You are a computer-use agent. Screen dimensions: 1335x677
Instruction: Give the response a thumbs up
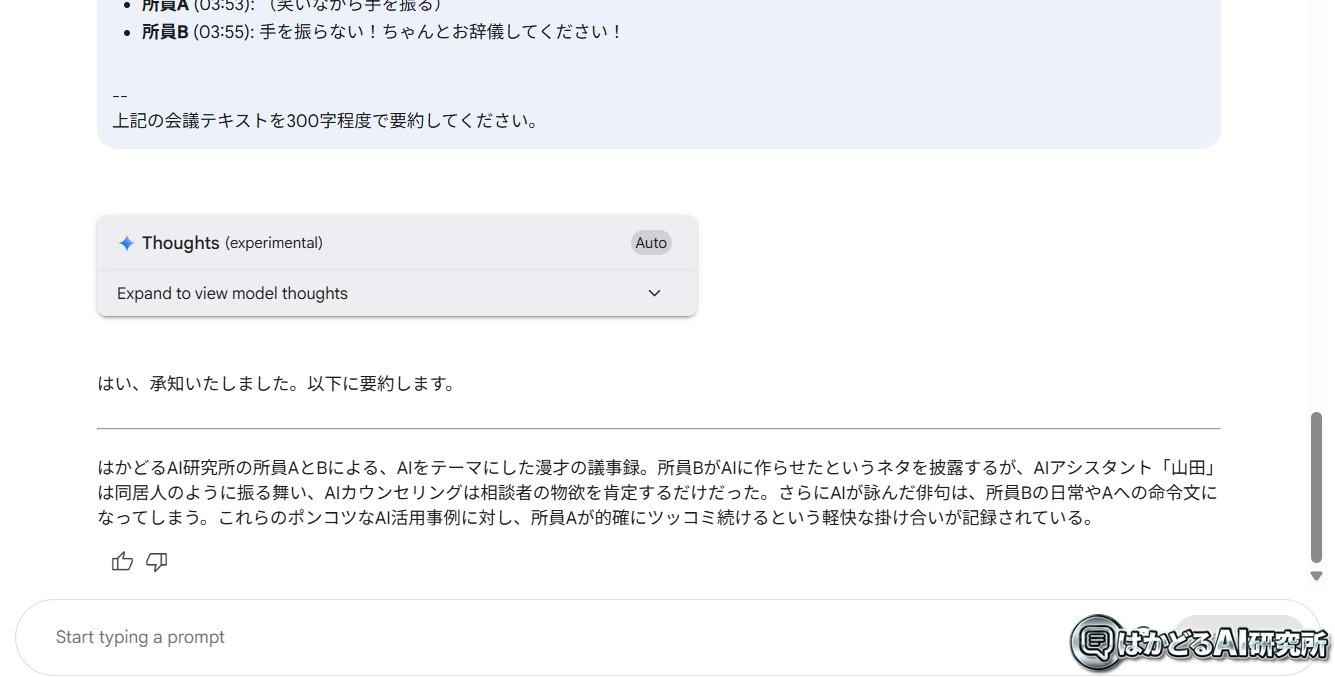[x=122, y=562]
